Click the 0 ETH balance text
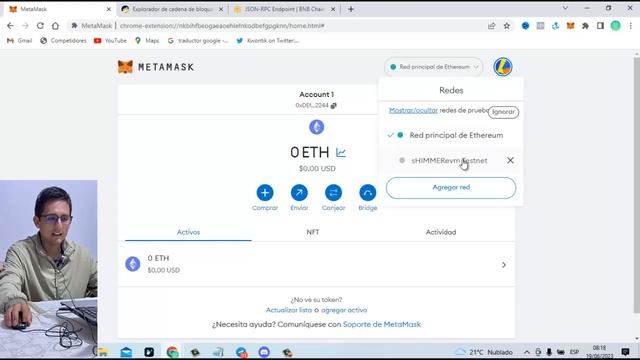Viewport: 640px width, 360px height. [310, 152]
